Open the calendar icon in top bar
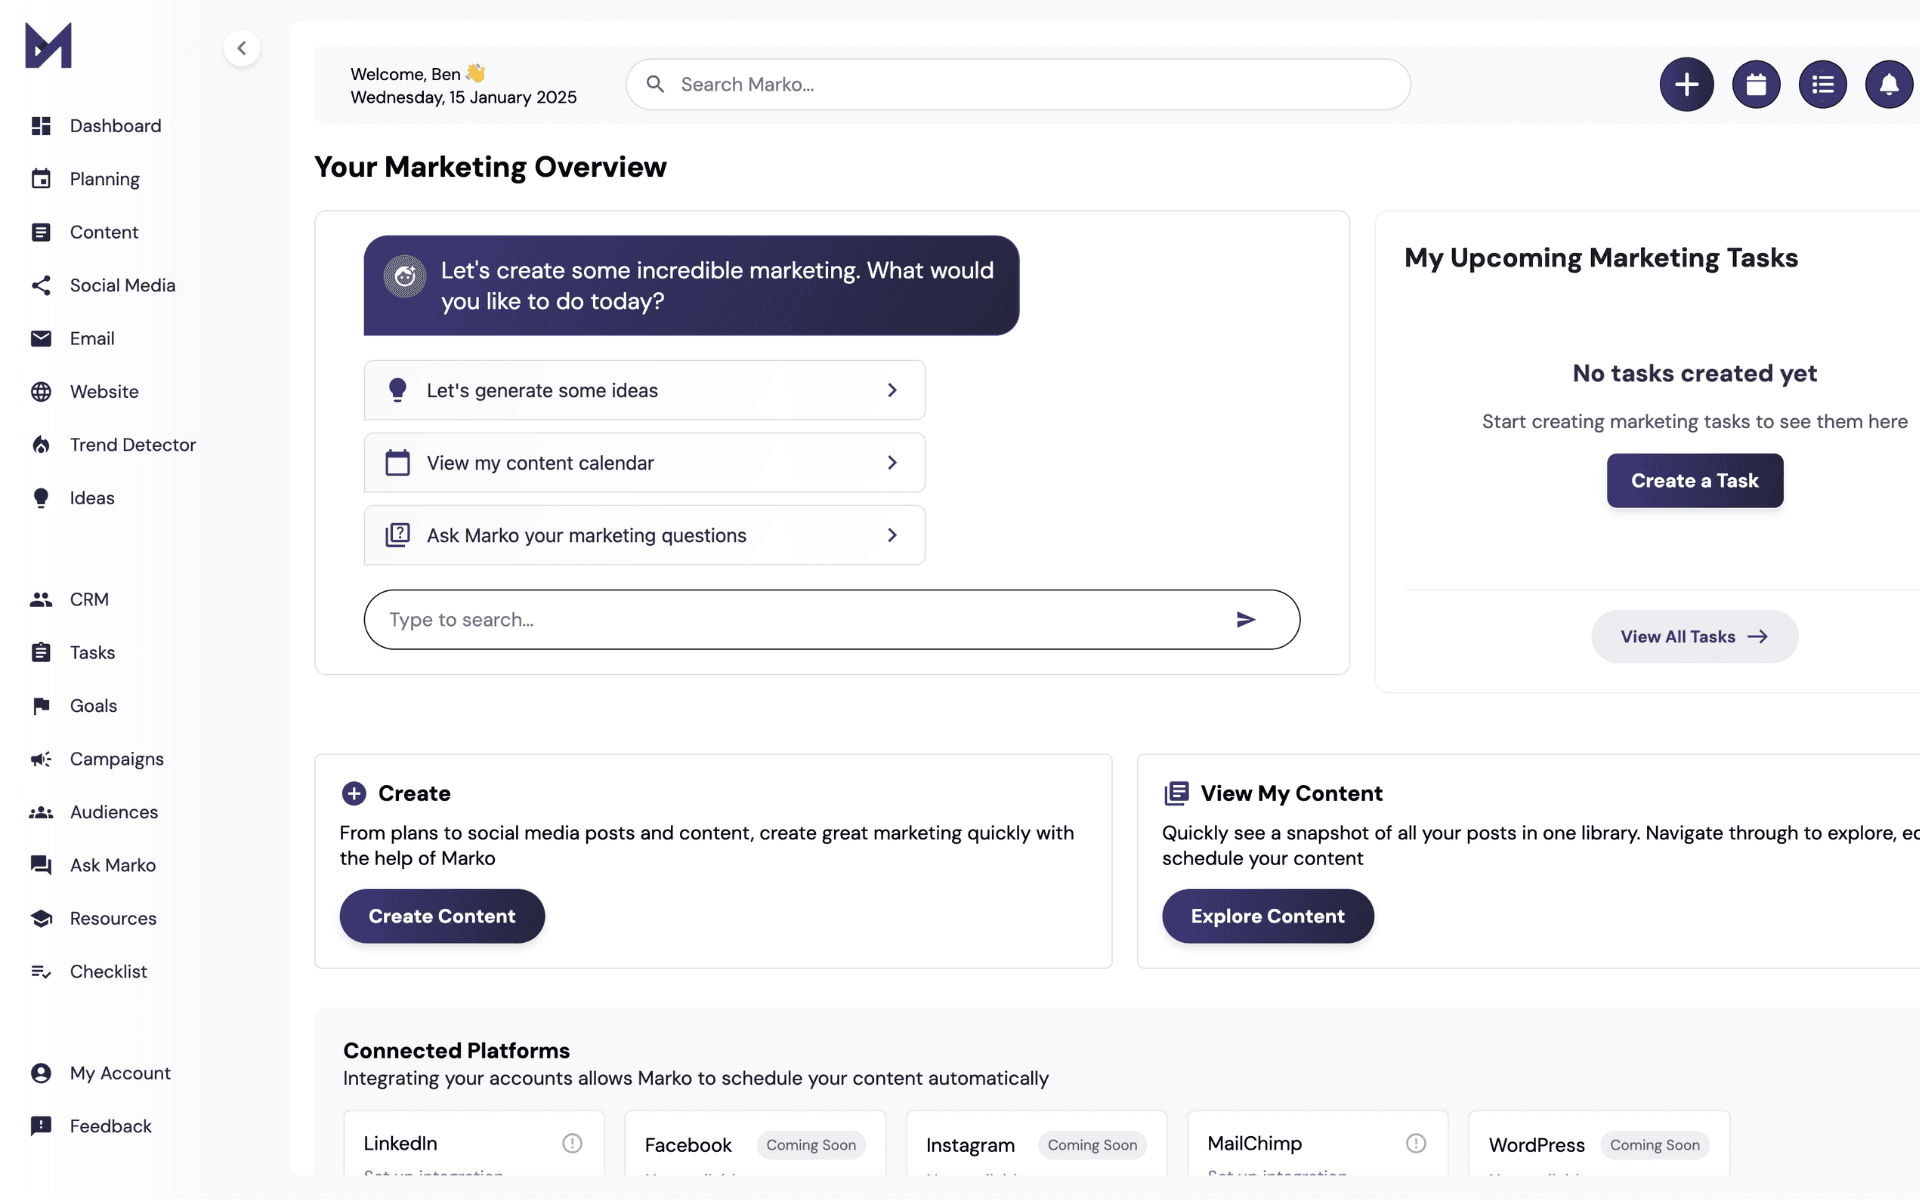Screen dimensions: 1920x1200 (x=1755, y=84)
